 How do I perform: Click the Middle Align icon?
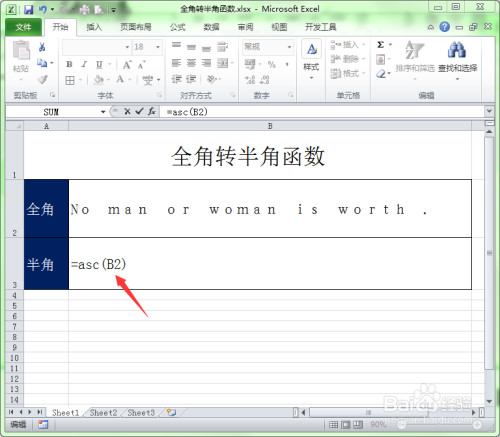(191, 47)
